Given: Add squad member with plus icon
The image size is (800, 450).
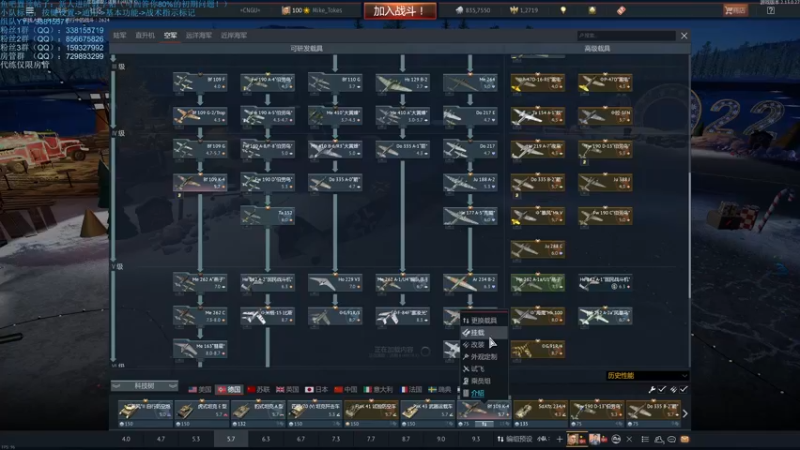Looking at the screenshot, I should click(560, 439).
